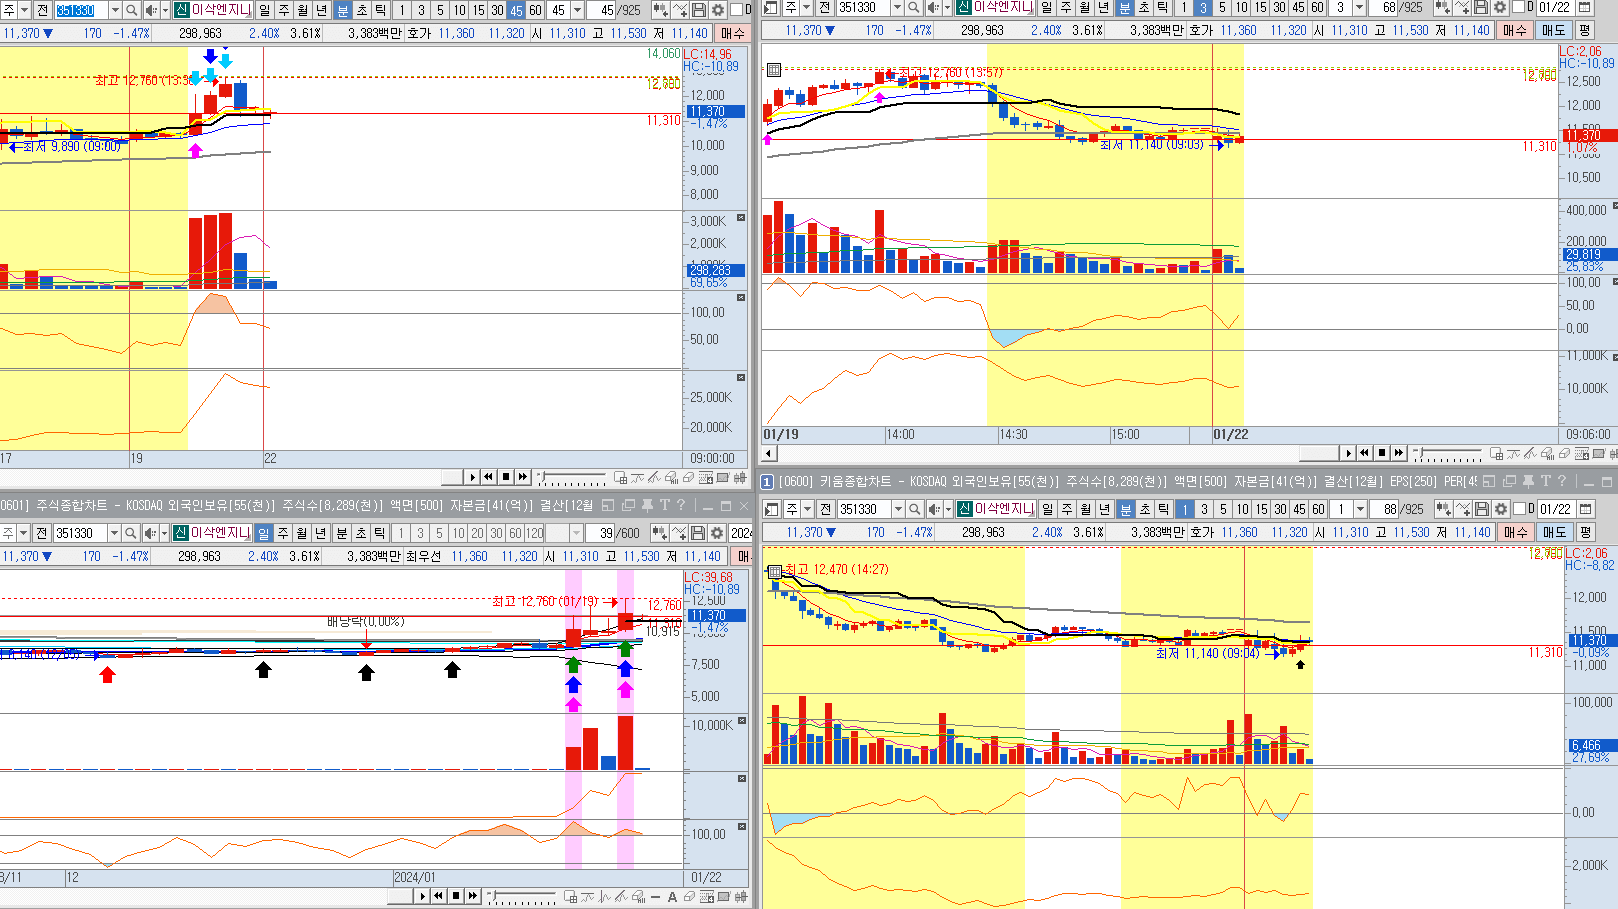Click 평 button in top-right chart
The height and width of the screenshot is (909, 1618).
click(1585, 30)
